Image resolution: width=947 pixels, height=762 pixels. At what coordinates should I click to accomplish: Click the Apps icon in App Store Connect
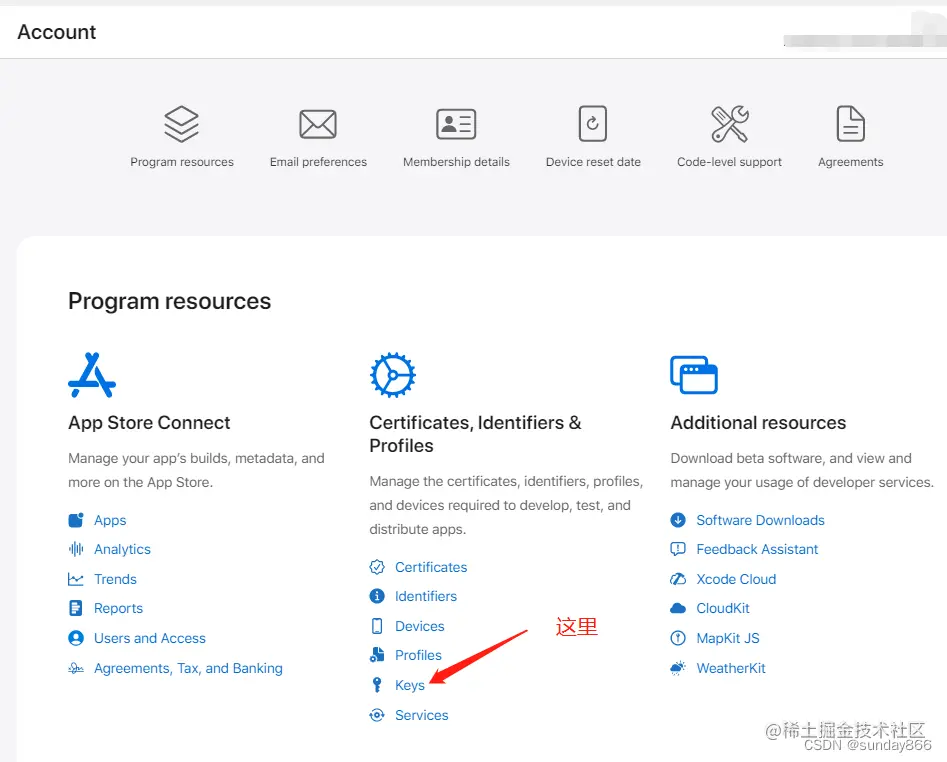[x=75, y=520]
